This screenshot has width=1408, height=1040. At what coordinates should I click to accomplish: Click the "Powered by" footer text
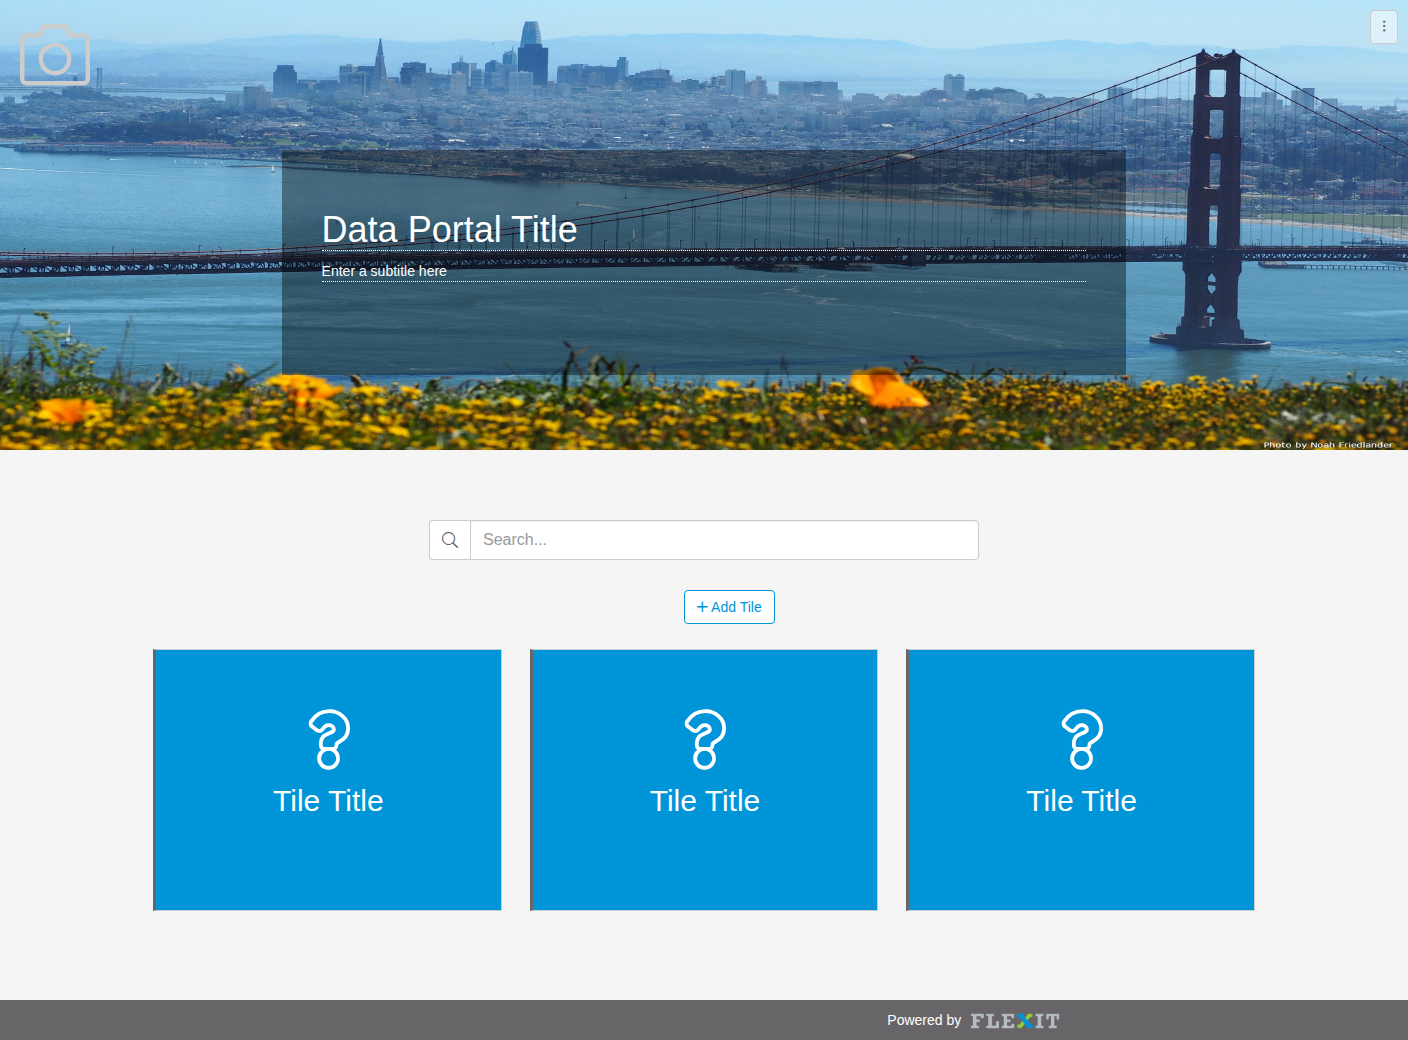click(x=924, y=1020)
